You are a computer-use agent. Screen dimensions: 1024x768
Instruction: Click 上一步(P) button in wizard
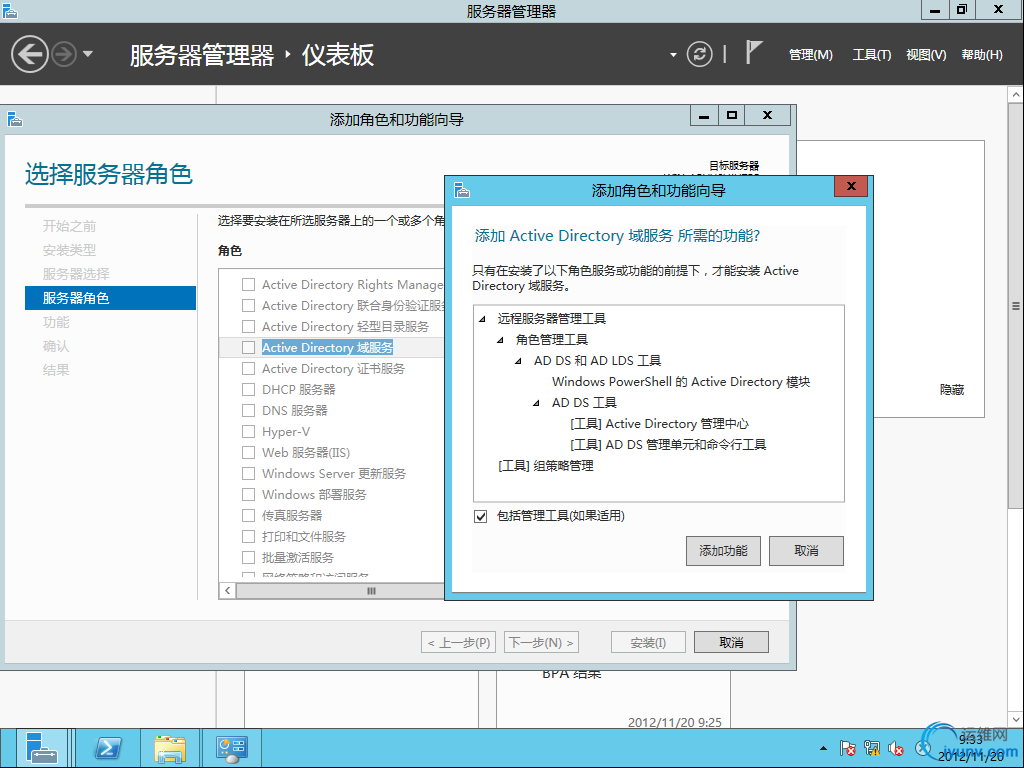click(x=458, y=643)
